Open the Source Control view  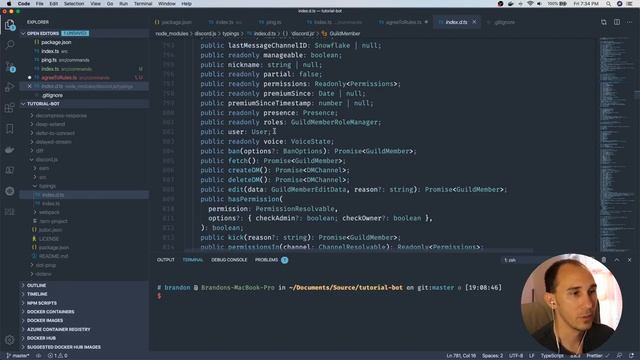click(10, 66)
